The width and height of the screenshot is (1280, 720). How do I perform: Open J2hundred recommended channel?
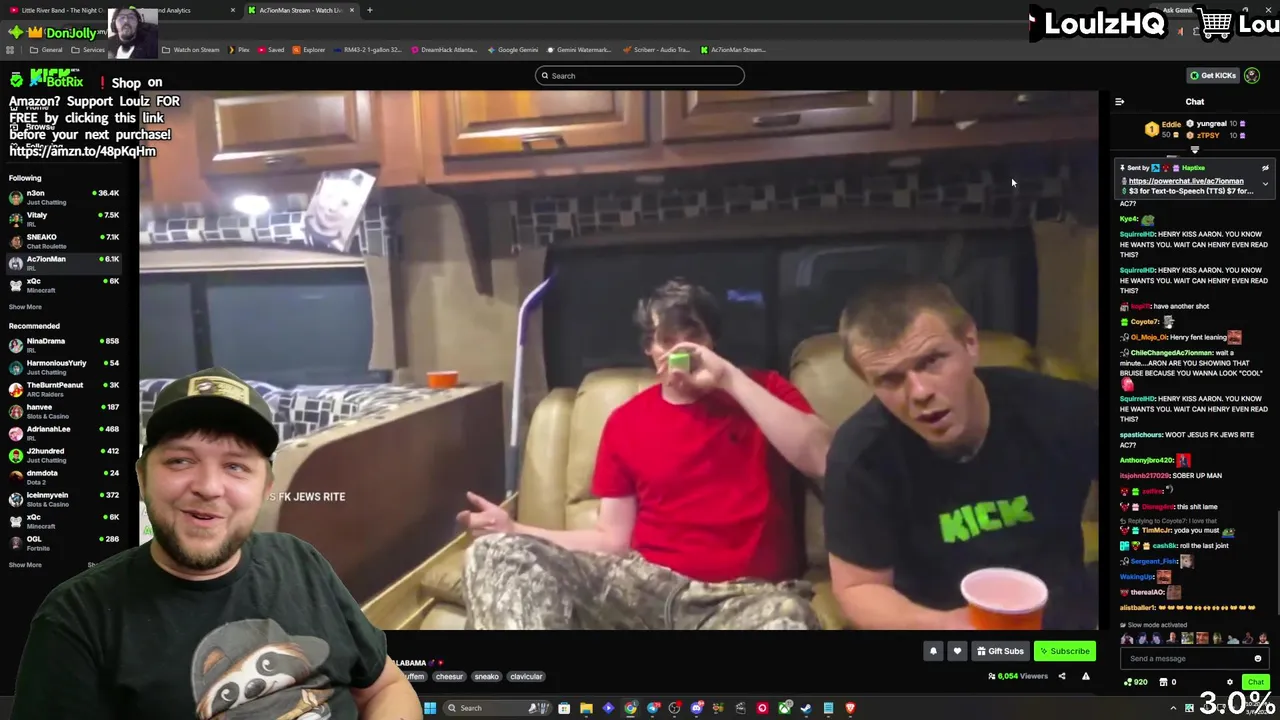click(64, 455)
